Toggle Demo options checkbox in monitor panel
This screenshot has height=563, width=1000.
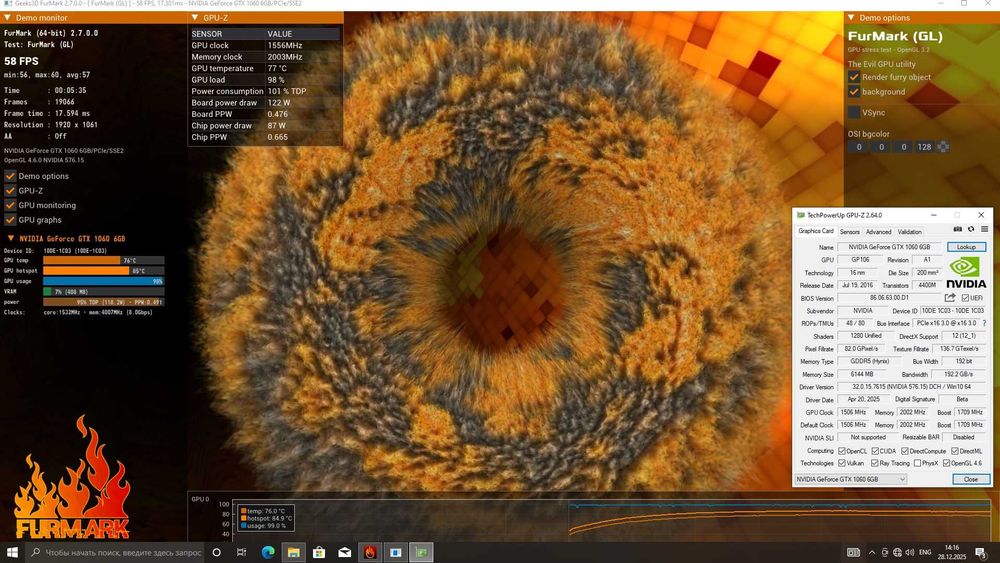(x=10, y=176)
